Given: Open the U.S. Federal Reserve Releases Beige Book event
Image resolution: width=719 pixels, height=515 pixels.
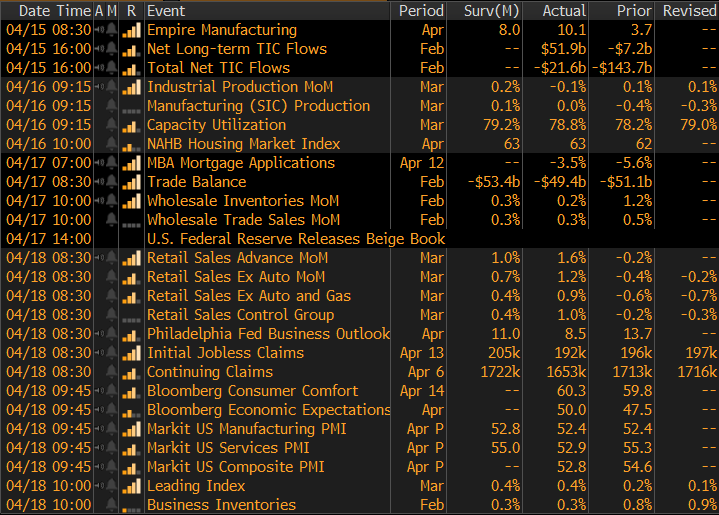Looking at the screenshot, I should coord(295,239).
